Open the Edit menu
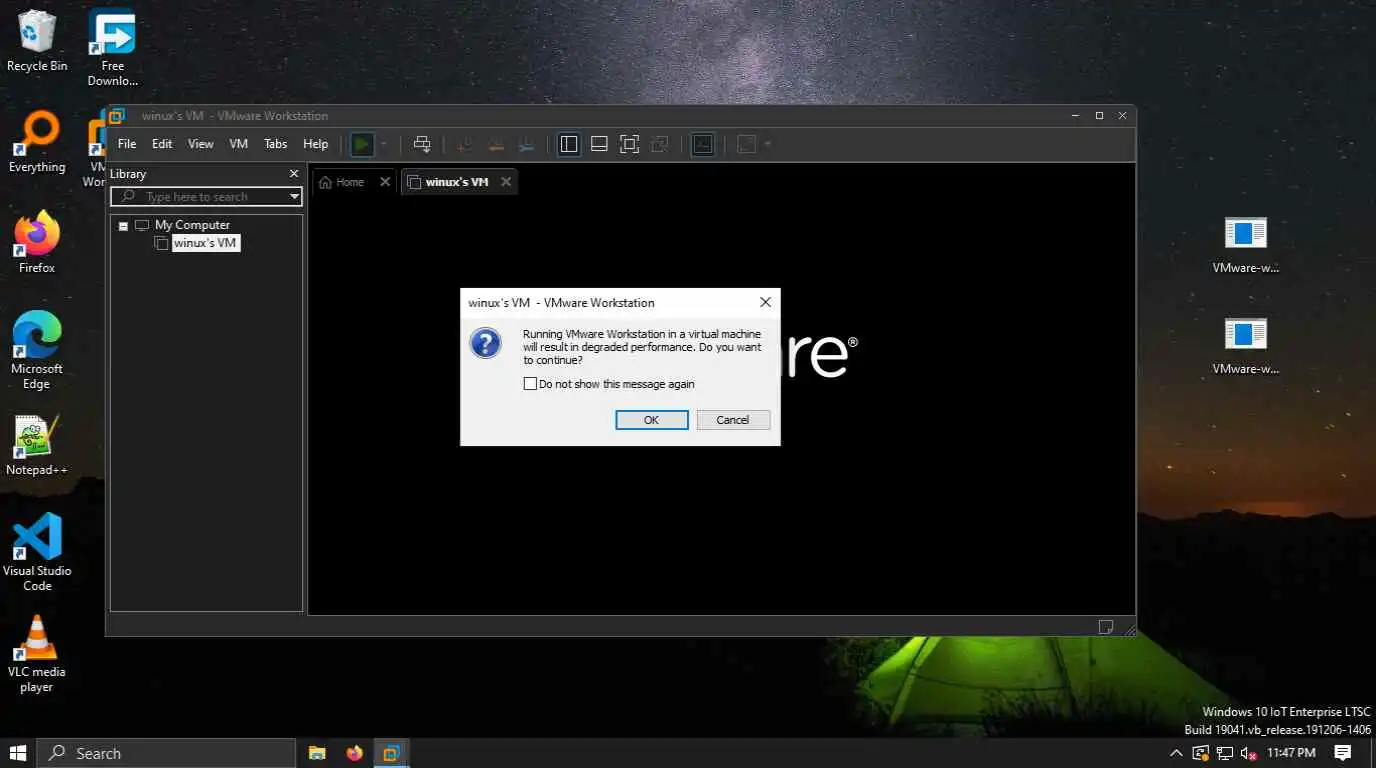Viewport: 1376px width, 768px height. point(162,144)
